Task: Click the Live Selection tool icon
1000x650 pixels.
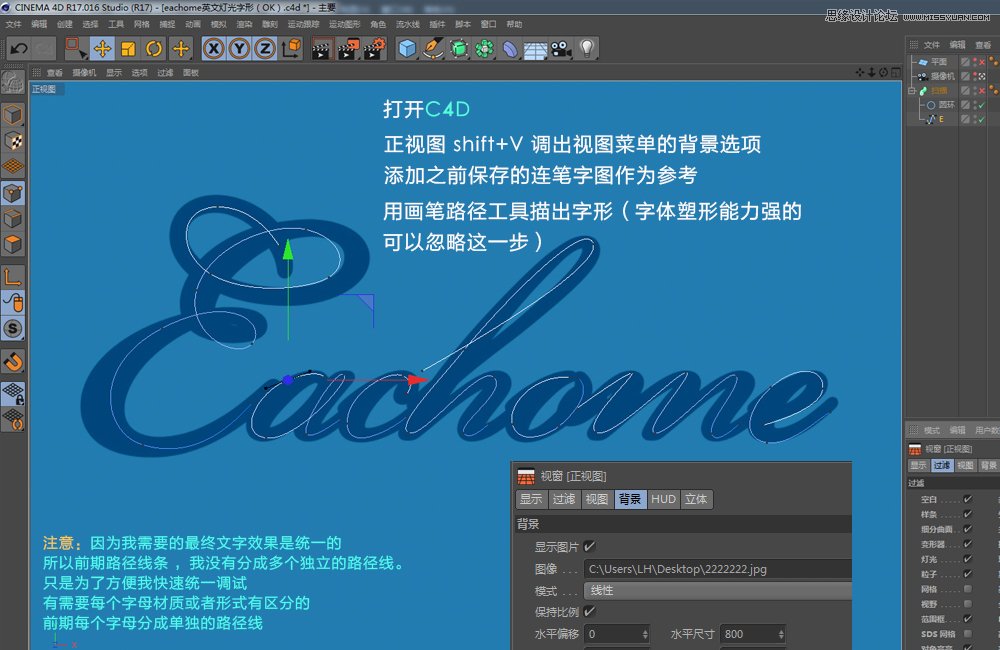Action: coord(72,48)
